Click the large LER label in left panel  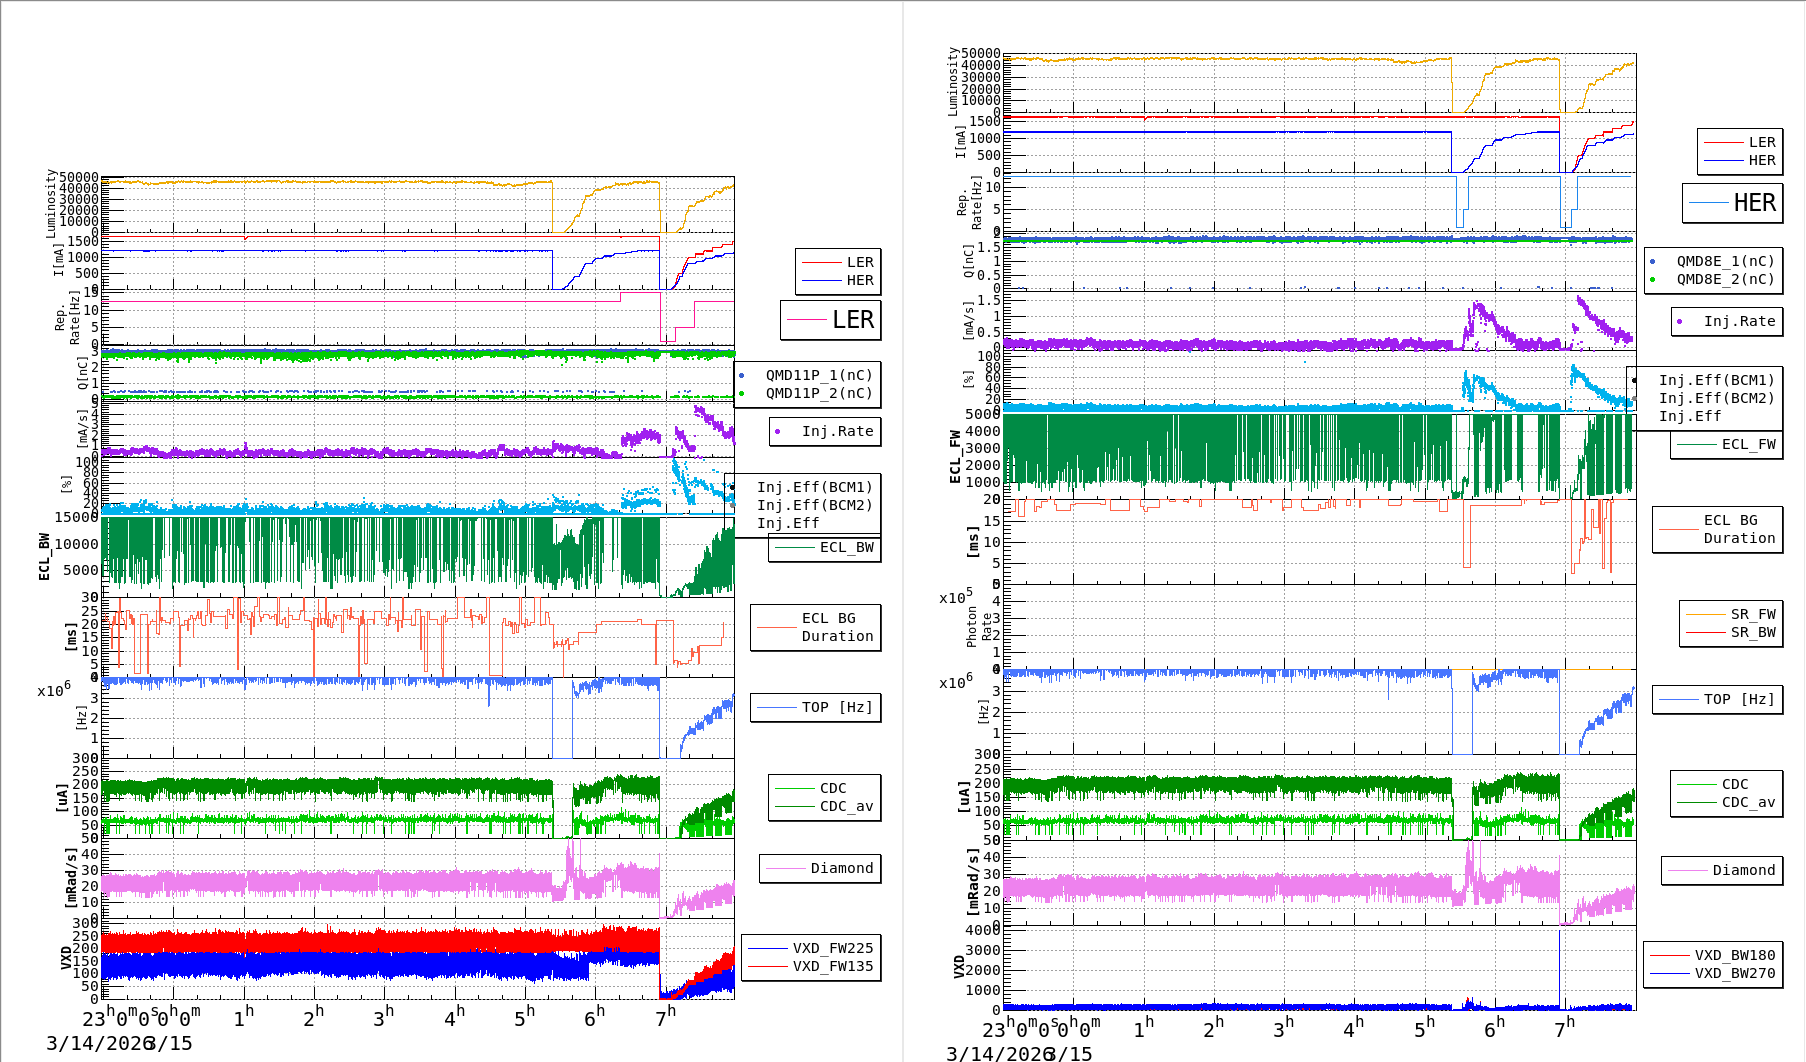pos(852,320)
